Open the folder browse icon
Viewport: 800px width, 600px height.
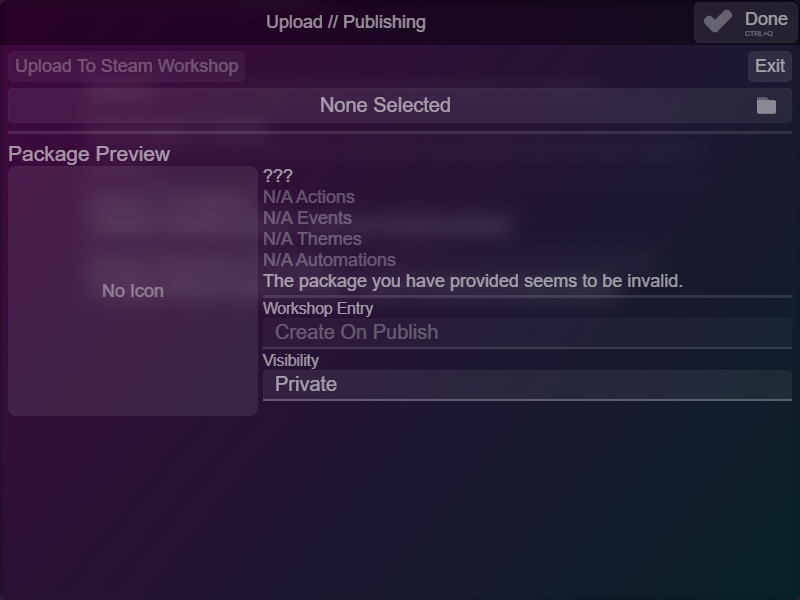766,106
